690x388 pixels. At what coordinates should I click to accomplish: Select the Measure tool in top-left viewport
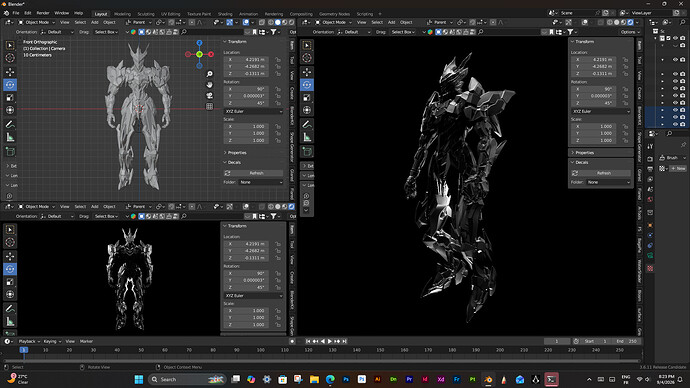10,138
